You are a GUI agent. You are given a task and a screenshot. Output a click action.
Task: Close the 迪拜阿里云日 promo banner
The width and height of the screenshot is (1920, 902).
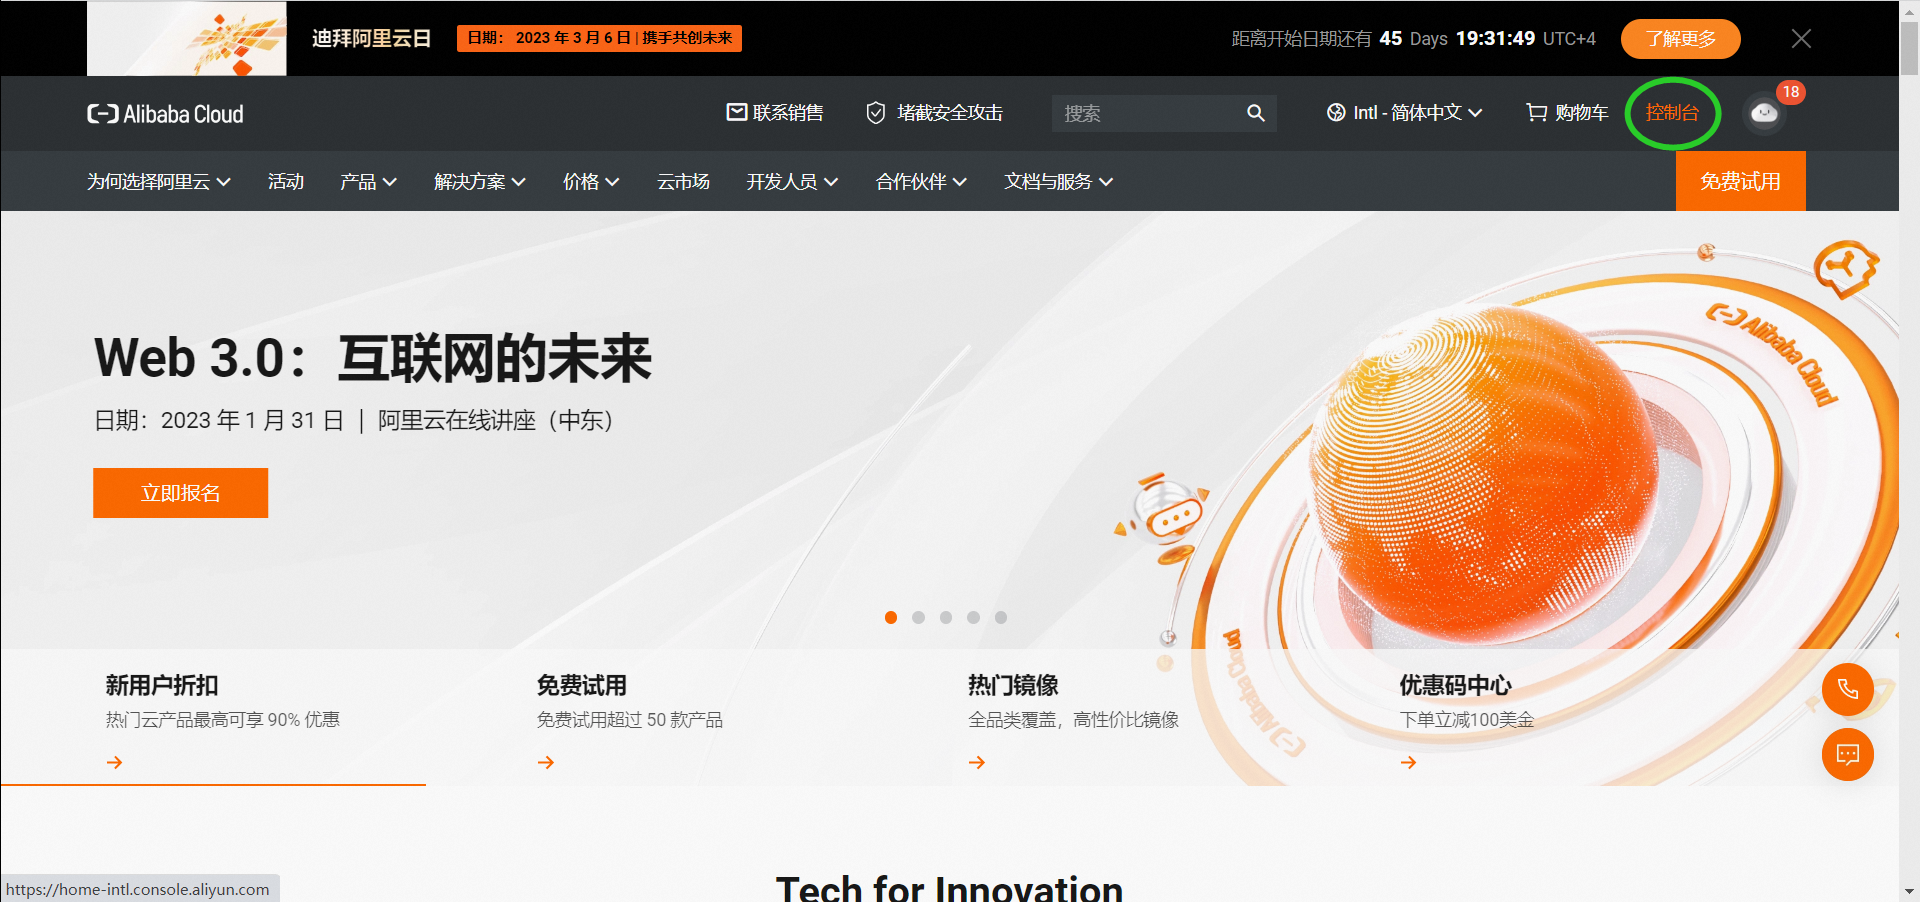[1801, 38]
